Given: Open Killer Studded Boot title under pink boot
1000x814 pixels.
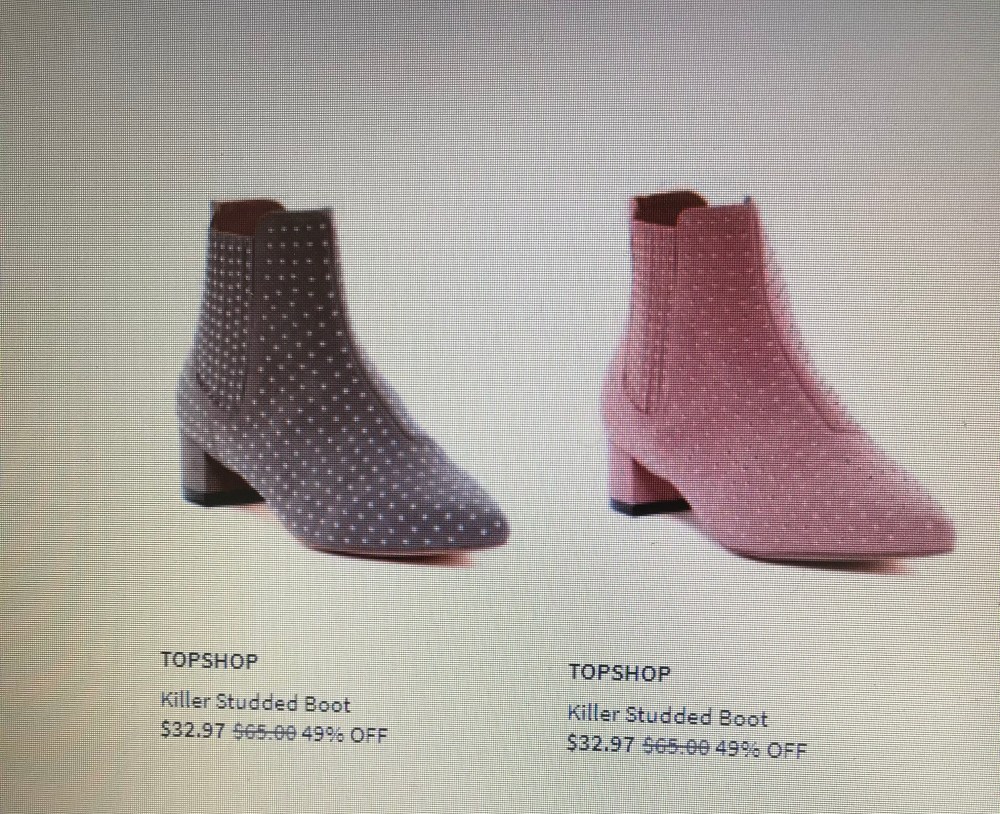Looking at the screenshot, I should tap(667, 716).
